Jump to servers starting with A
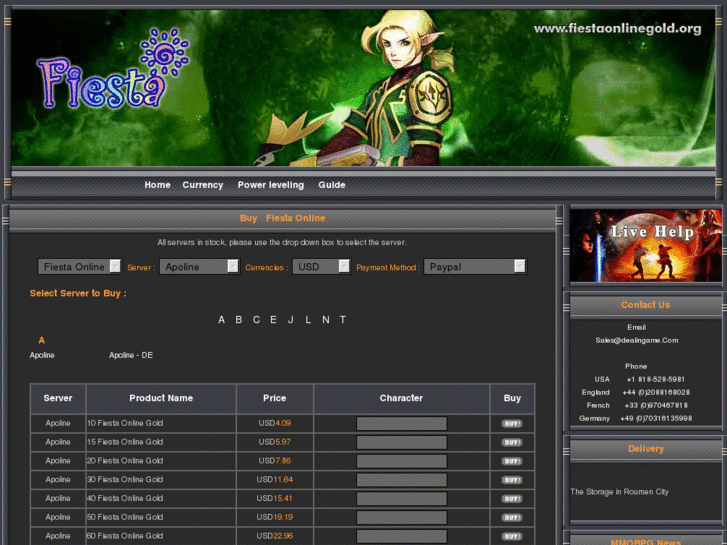 (x=221, y=320)
